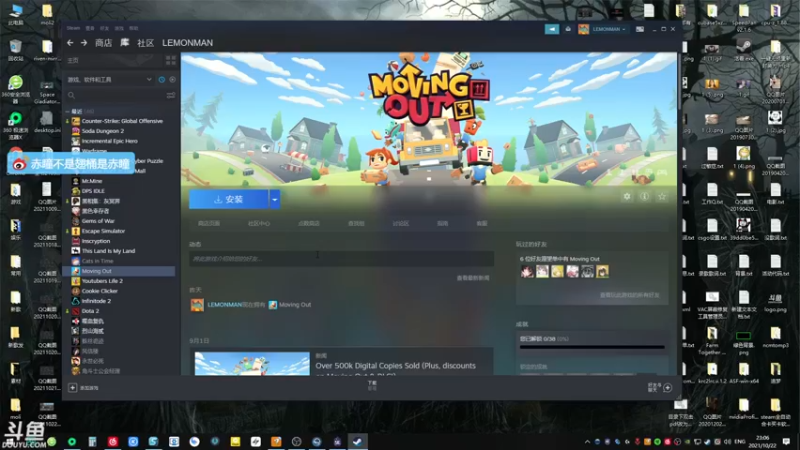Click the orange taskbar application icon

pyautogui.click(x=276, y=441)
